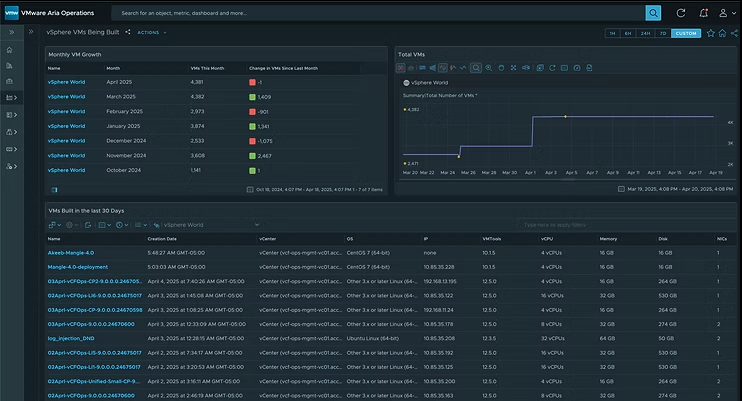The image size is (742, 401).
Task: Open the vSphere World link for March 2025
Action: 66,97
